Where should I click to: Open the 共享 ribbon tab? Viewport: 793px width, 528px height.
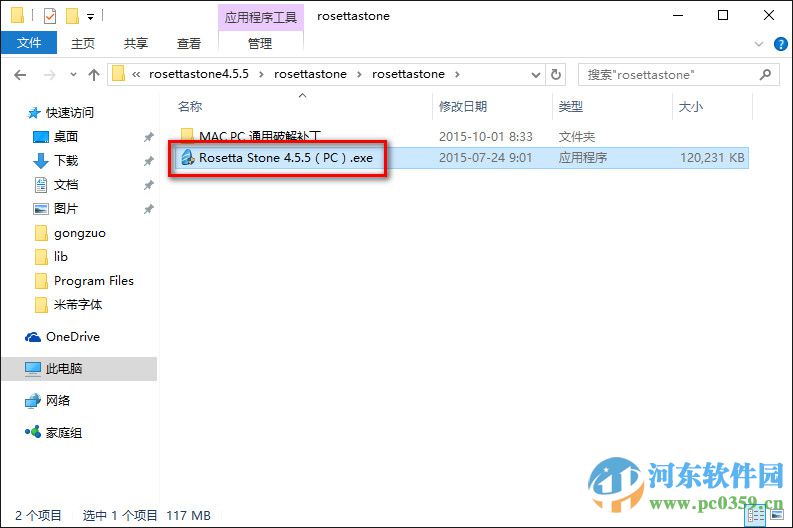(136, 43)
